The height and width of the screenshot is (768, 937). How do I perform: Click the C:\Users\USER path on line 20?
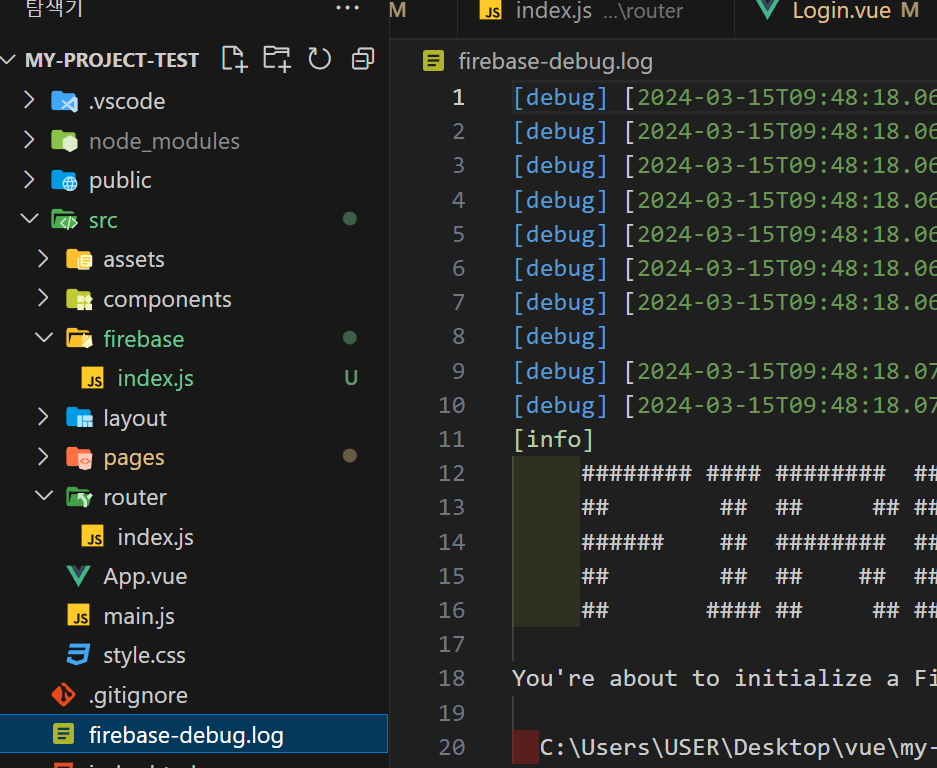point(738,748)
